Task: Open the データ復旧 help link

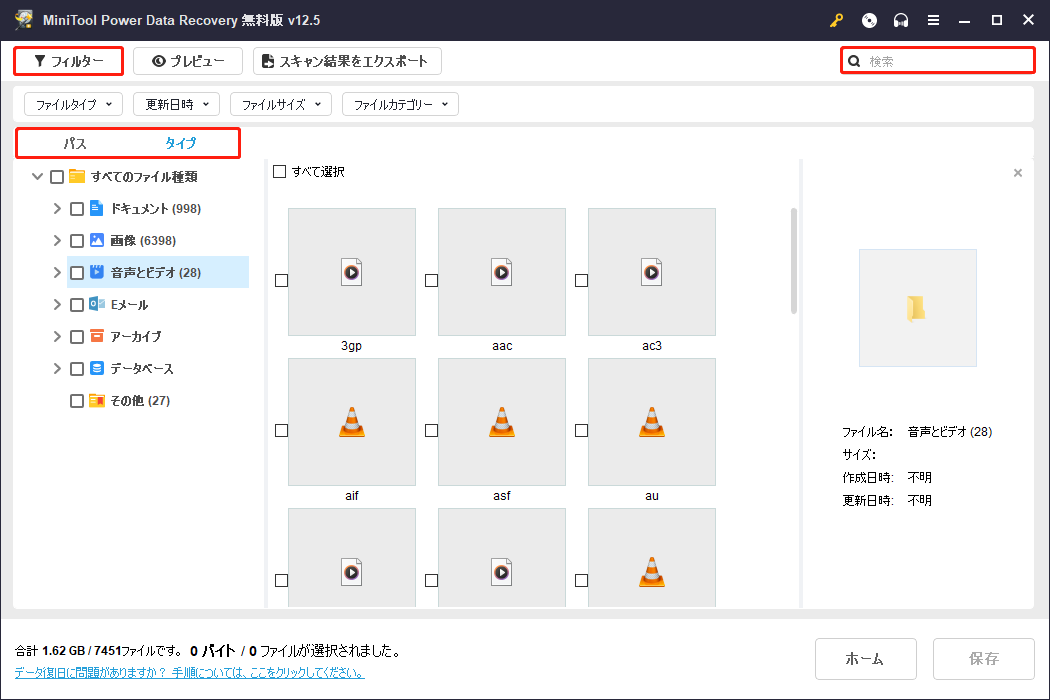Action: point(190,673)
